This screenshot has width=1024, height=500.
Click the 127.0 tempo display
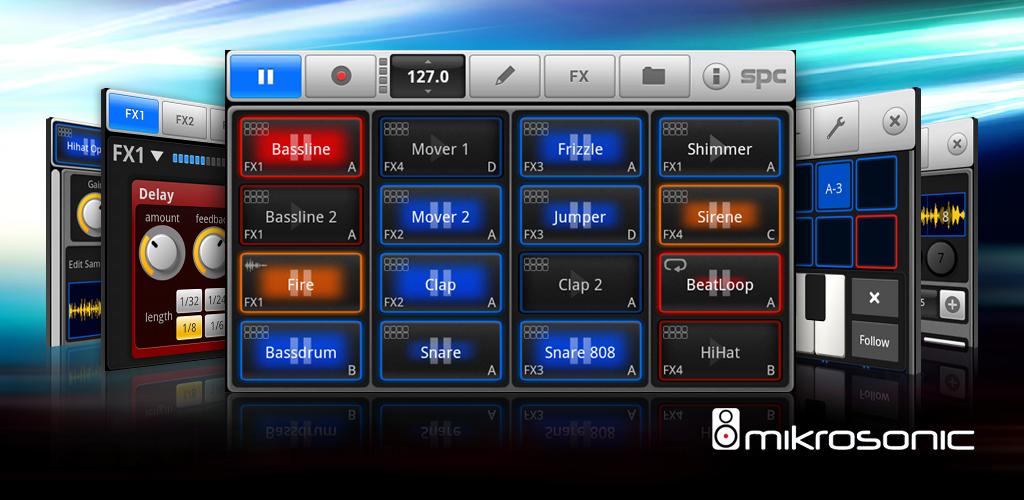[428, 76]
